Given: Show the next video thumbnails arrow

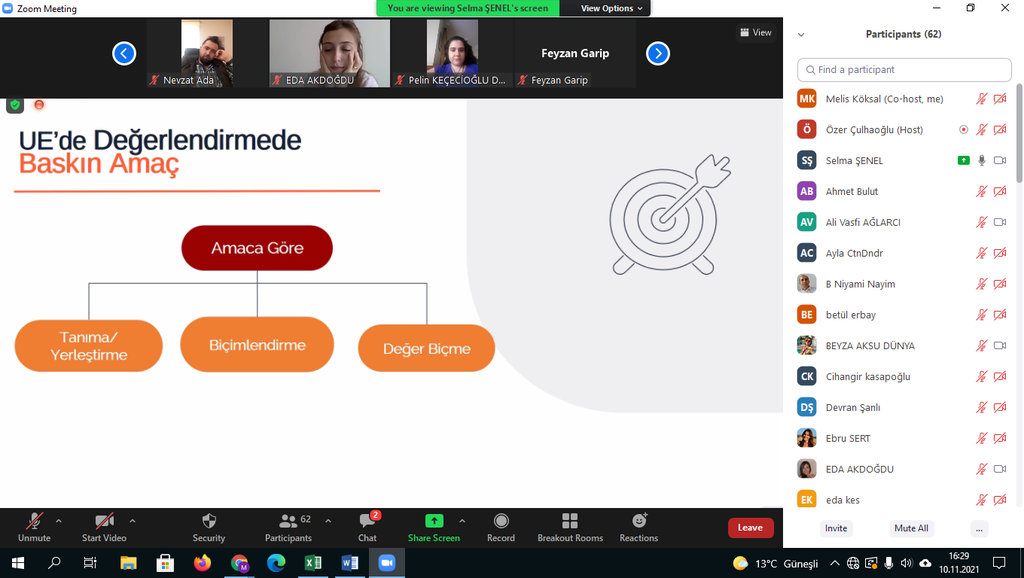Looking at the screenshot, I should tap(658, 53).
